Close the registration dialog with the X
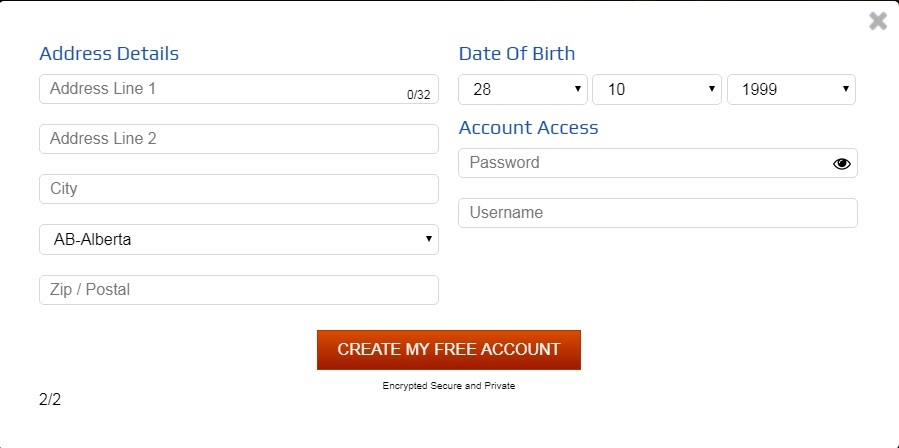The image size is (899, 448). [x=878, y=21]
